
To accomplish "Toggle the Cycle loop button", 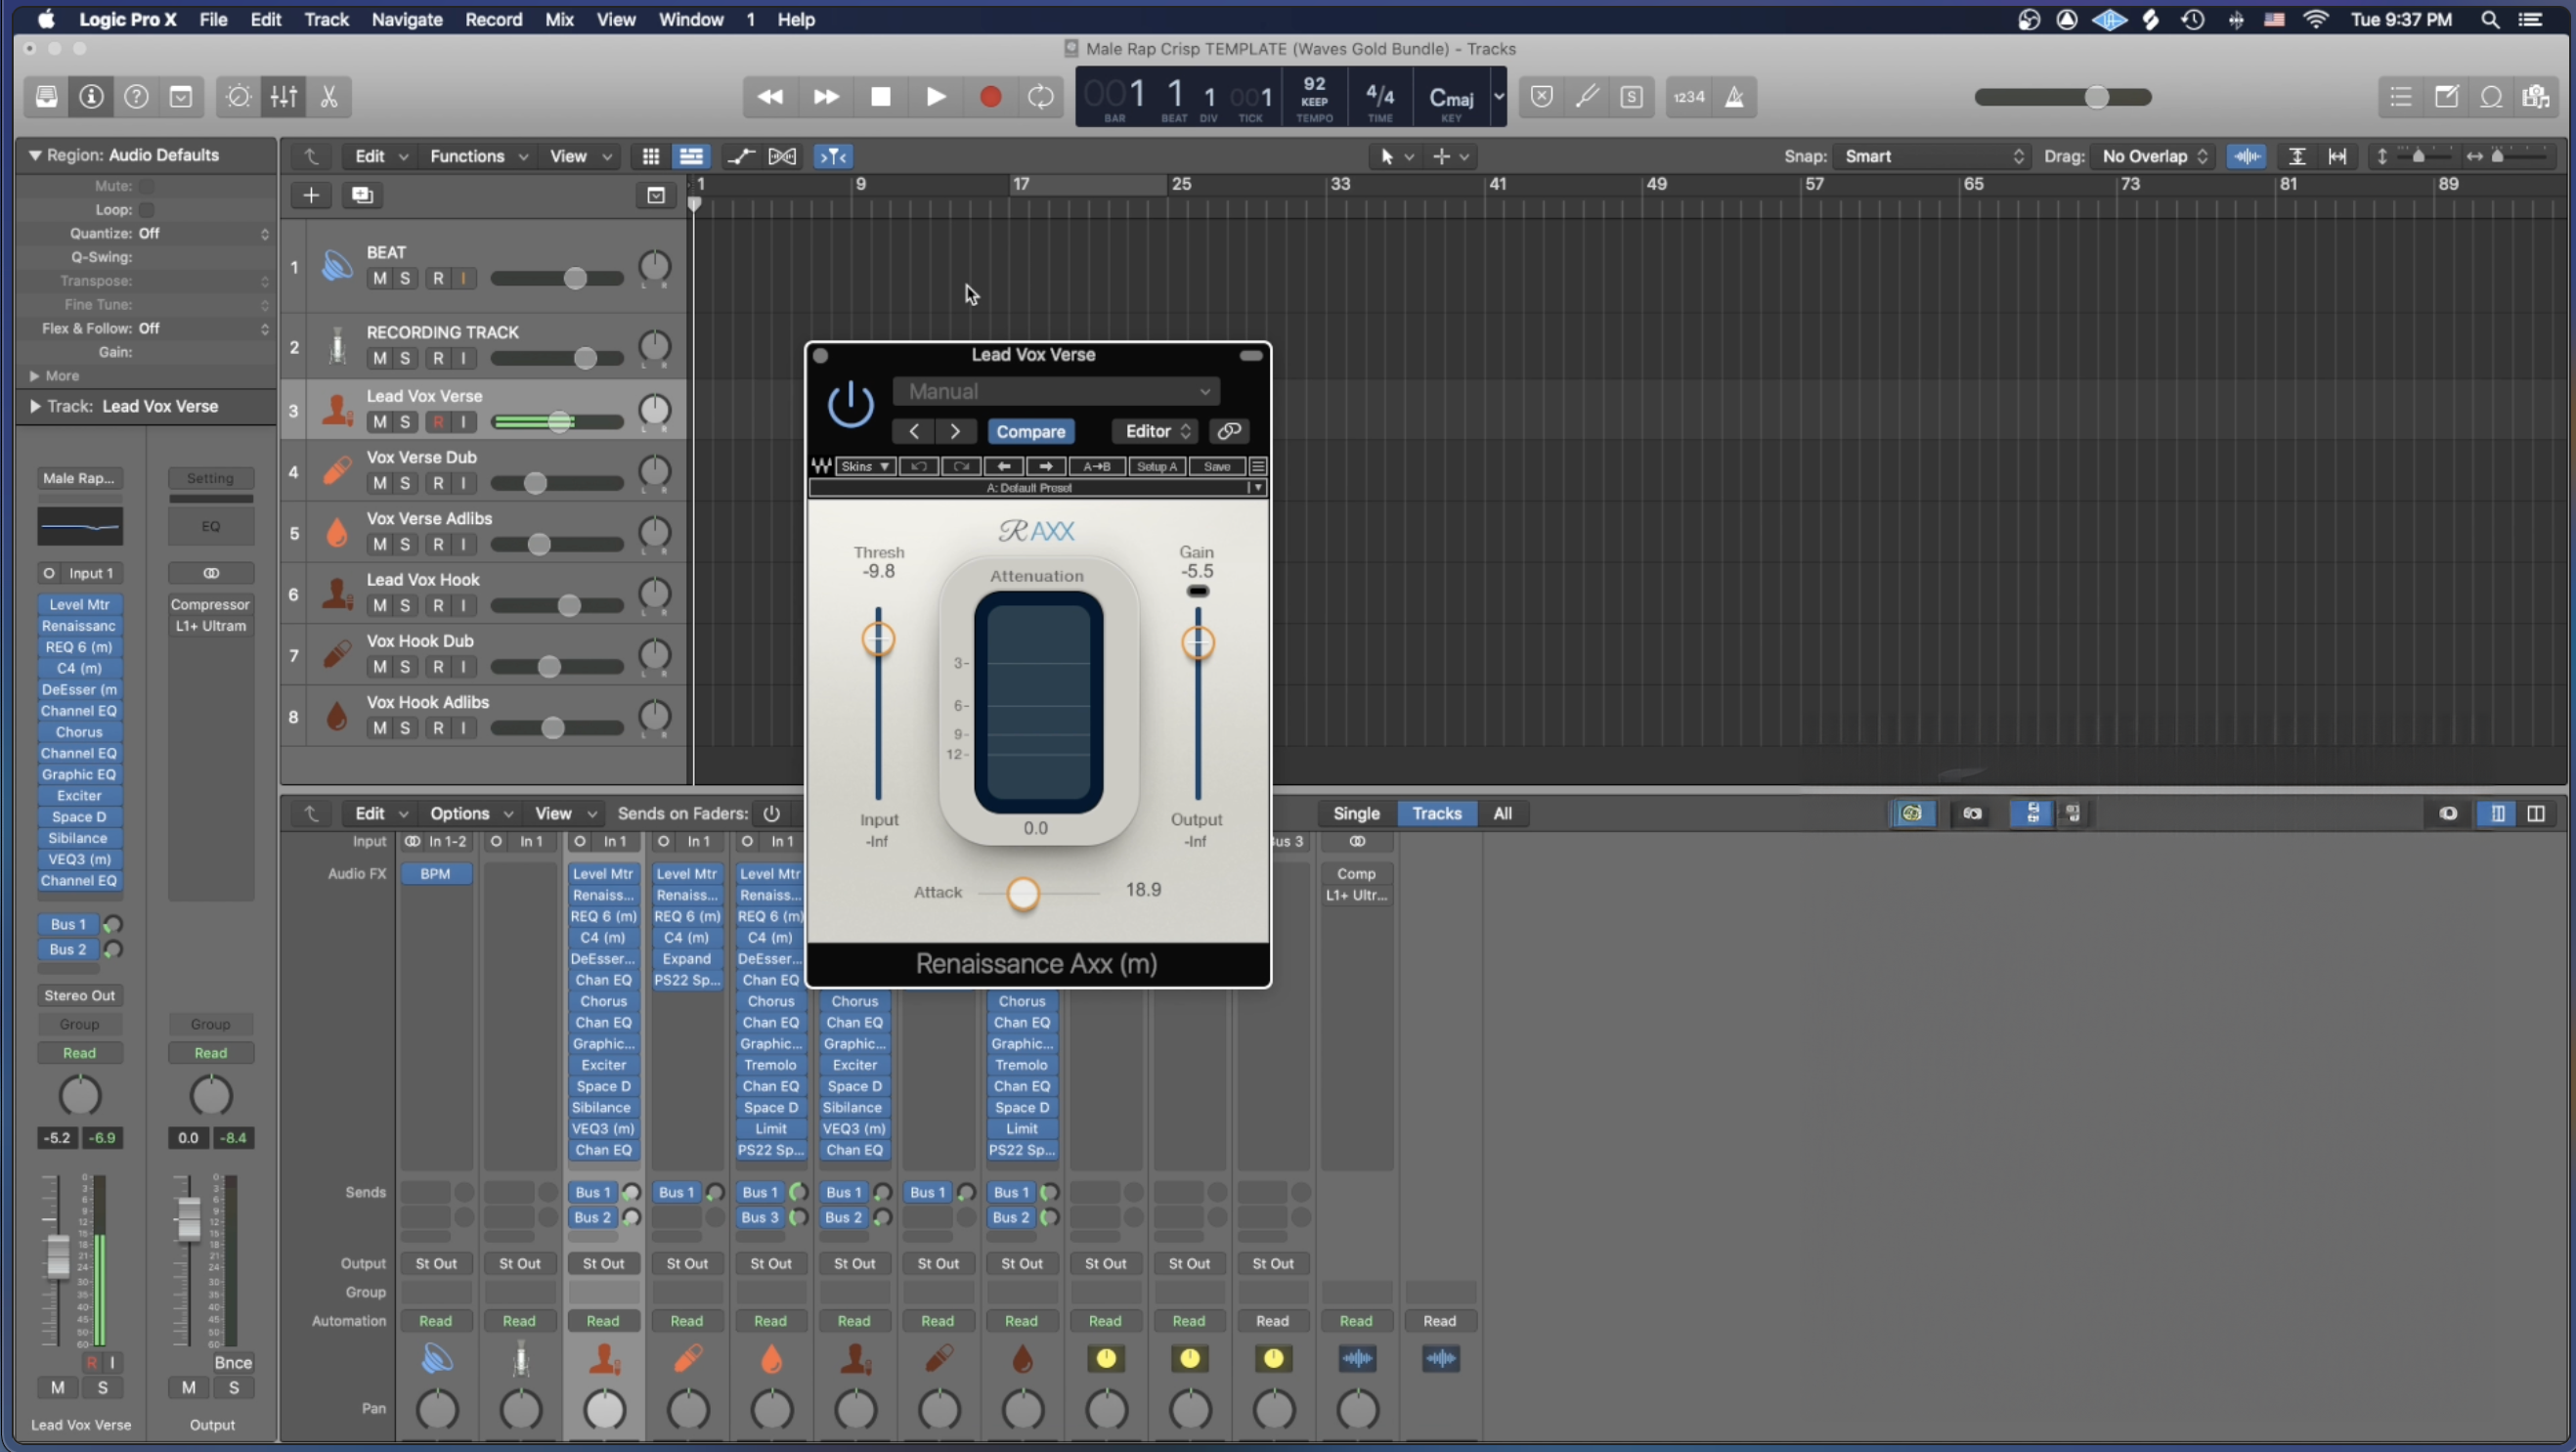I will [x=1041, y=97].
